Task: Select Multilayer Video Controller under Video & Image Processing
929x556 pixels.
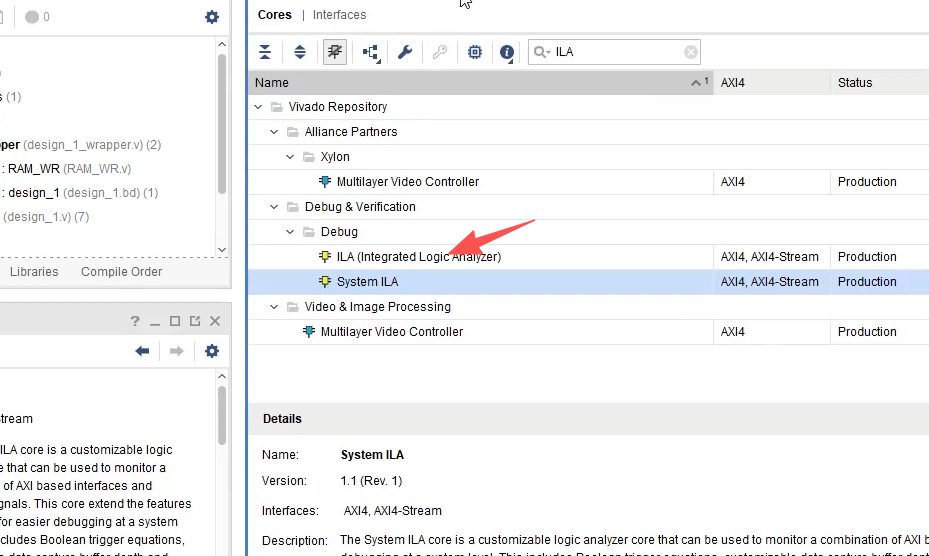Action: click(392, 332)
